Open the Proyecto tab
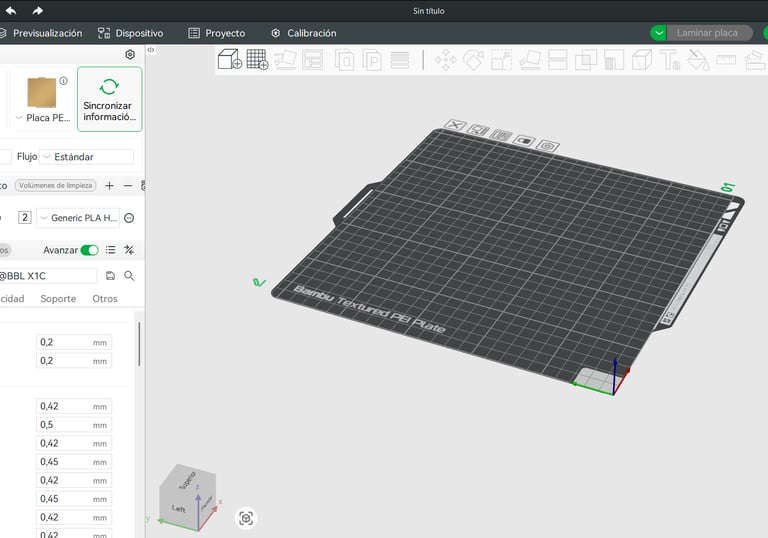Image resolution: width=768 pixels, height=538 pixels. pos(216,33)
